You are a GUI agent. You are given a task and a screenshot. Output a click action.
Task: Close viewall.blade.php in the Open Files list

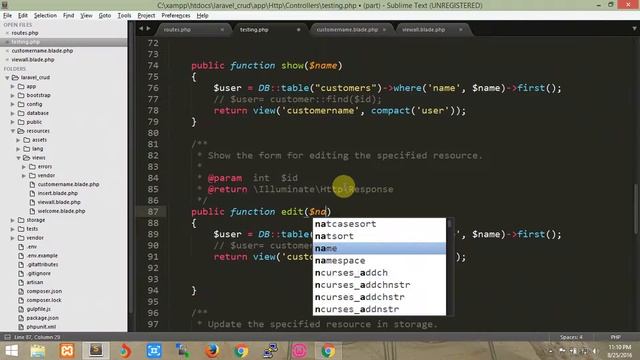click(7, 60)
